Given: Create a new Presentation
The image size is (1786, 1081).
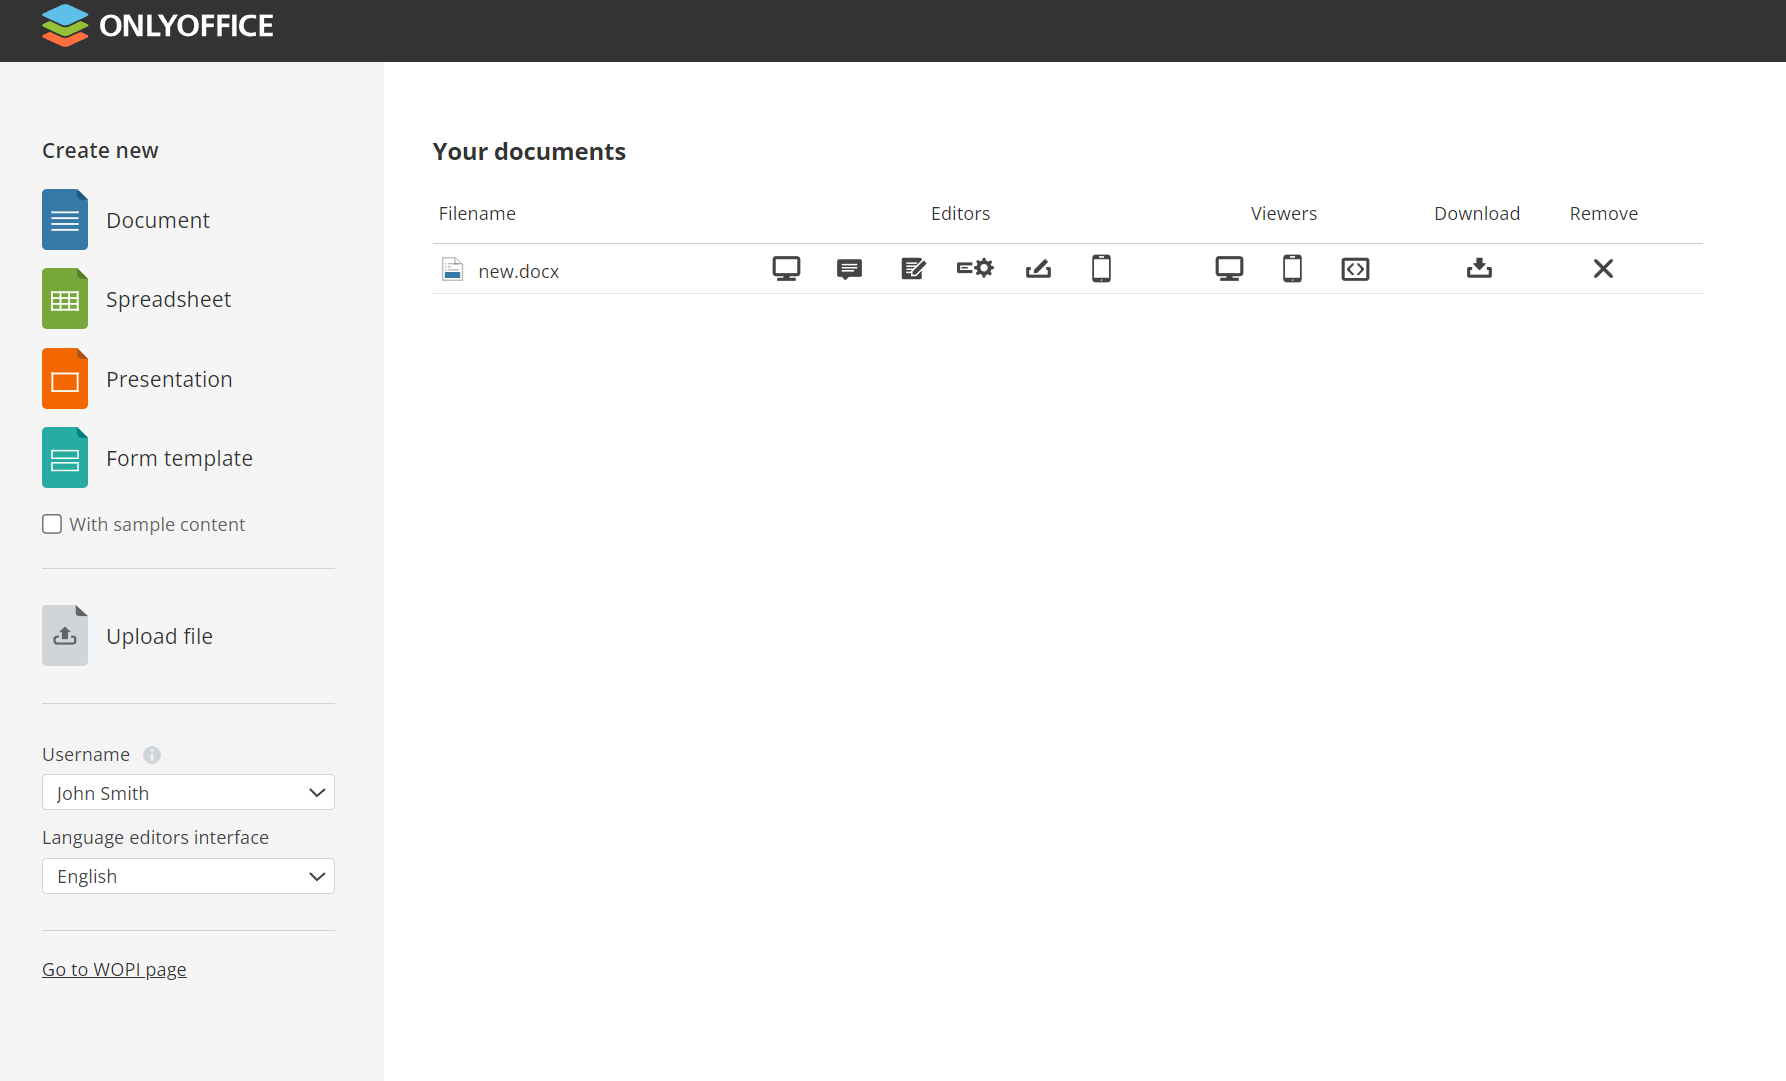Looking at the screenshot, I should pyautogui.click(x=169, y=379).
